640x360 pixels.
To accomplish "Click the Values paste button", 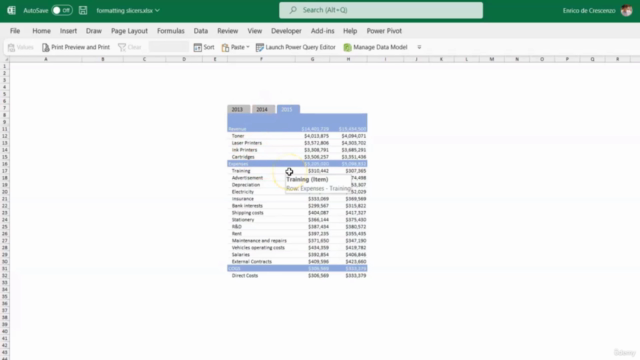I will point(20,47).
